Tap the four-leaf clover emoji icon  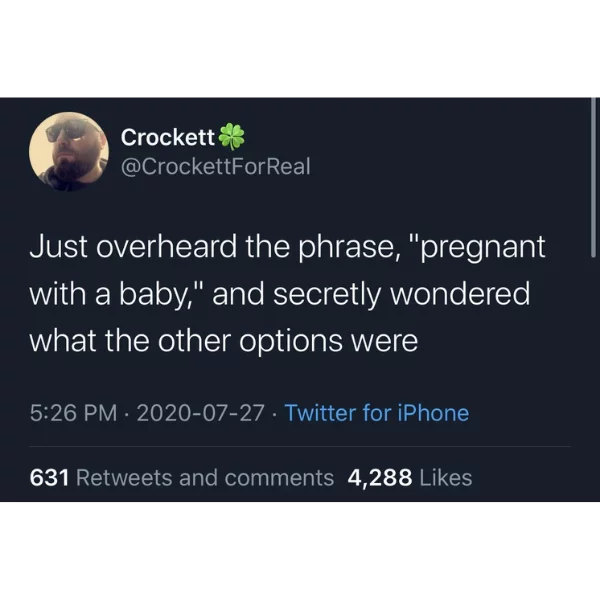click(232, 136)
